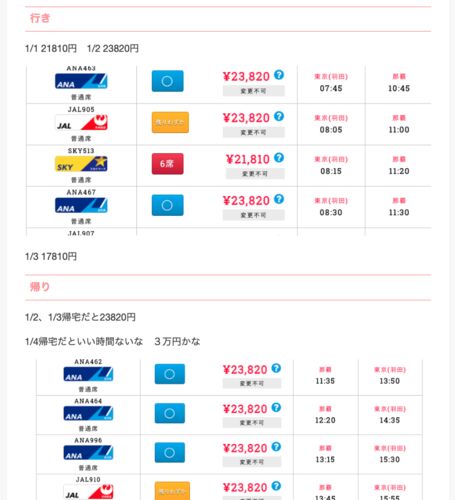Click the JAL905 airline logo
Screen dimensions: 455x500
[81, 122]
